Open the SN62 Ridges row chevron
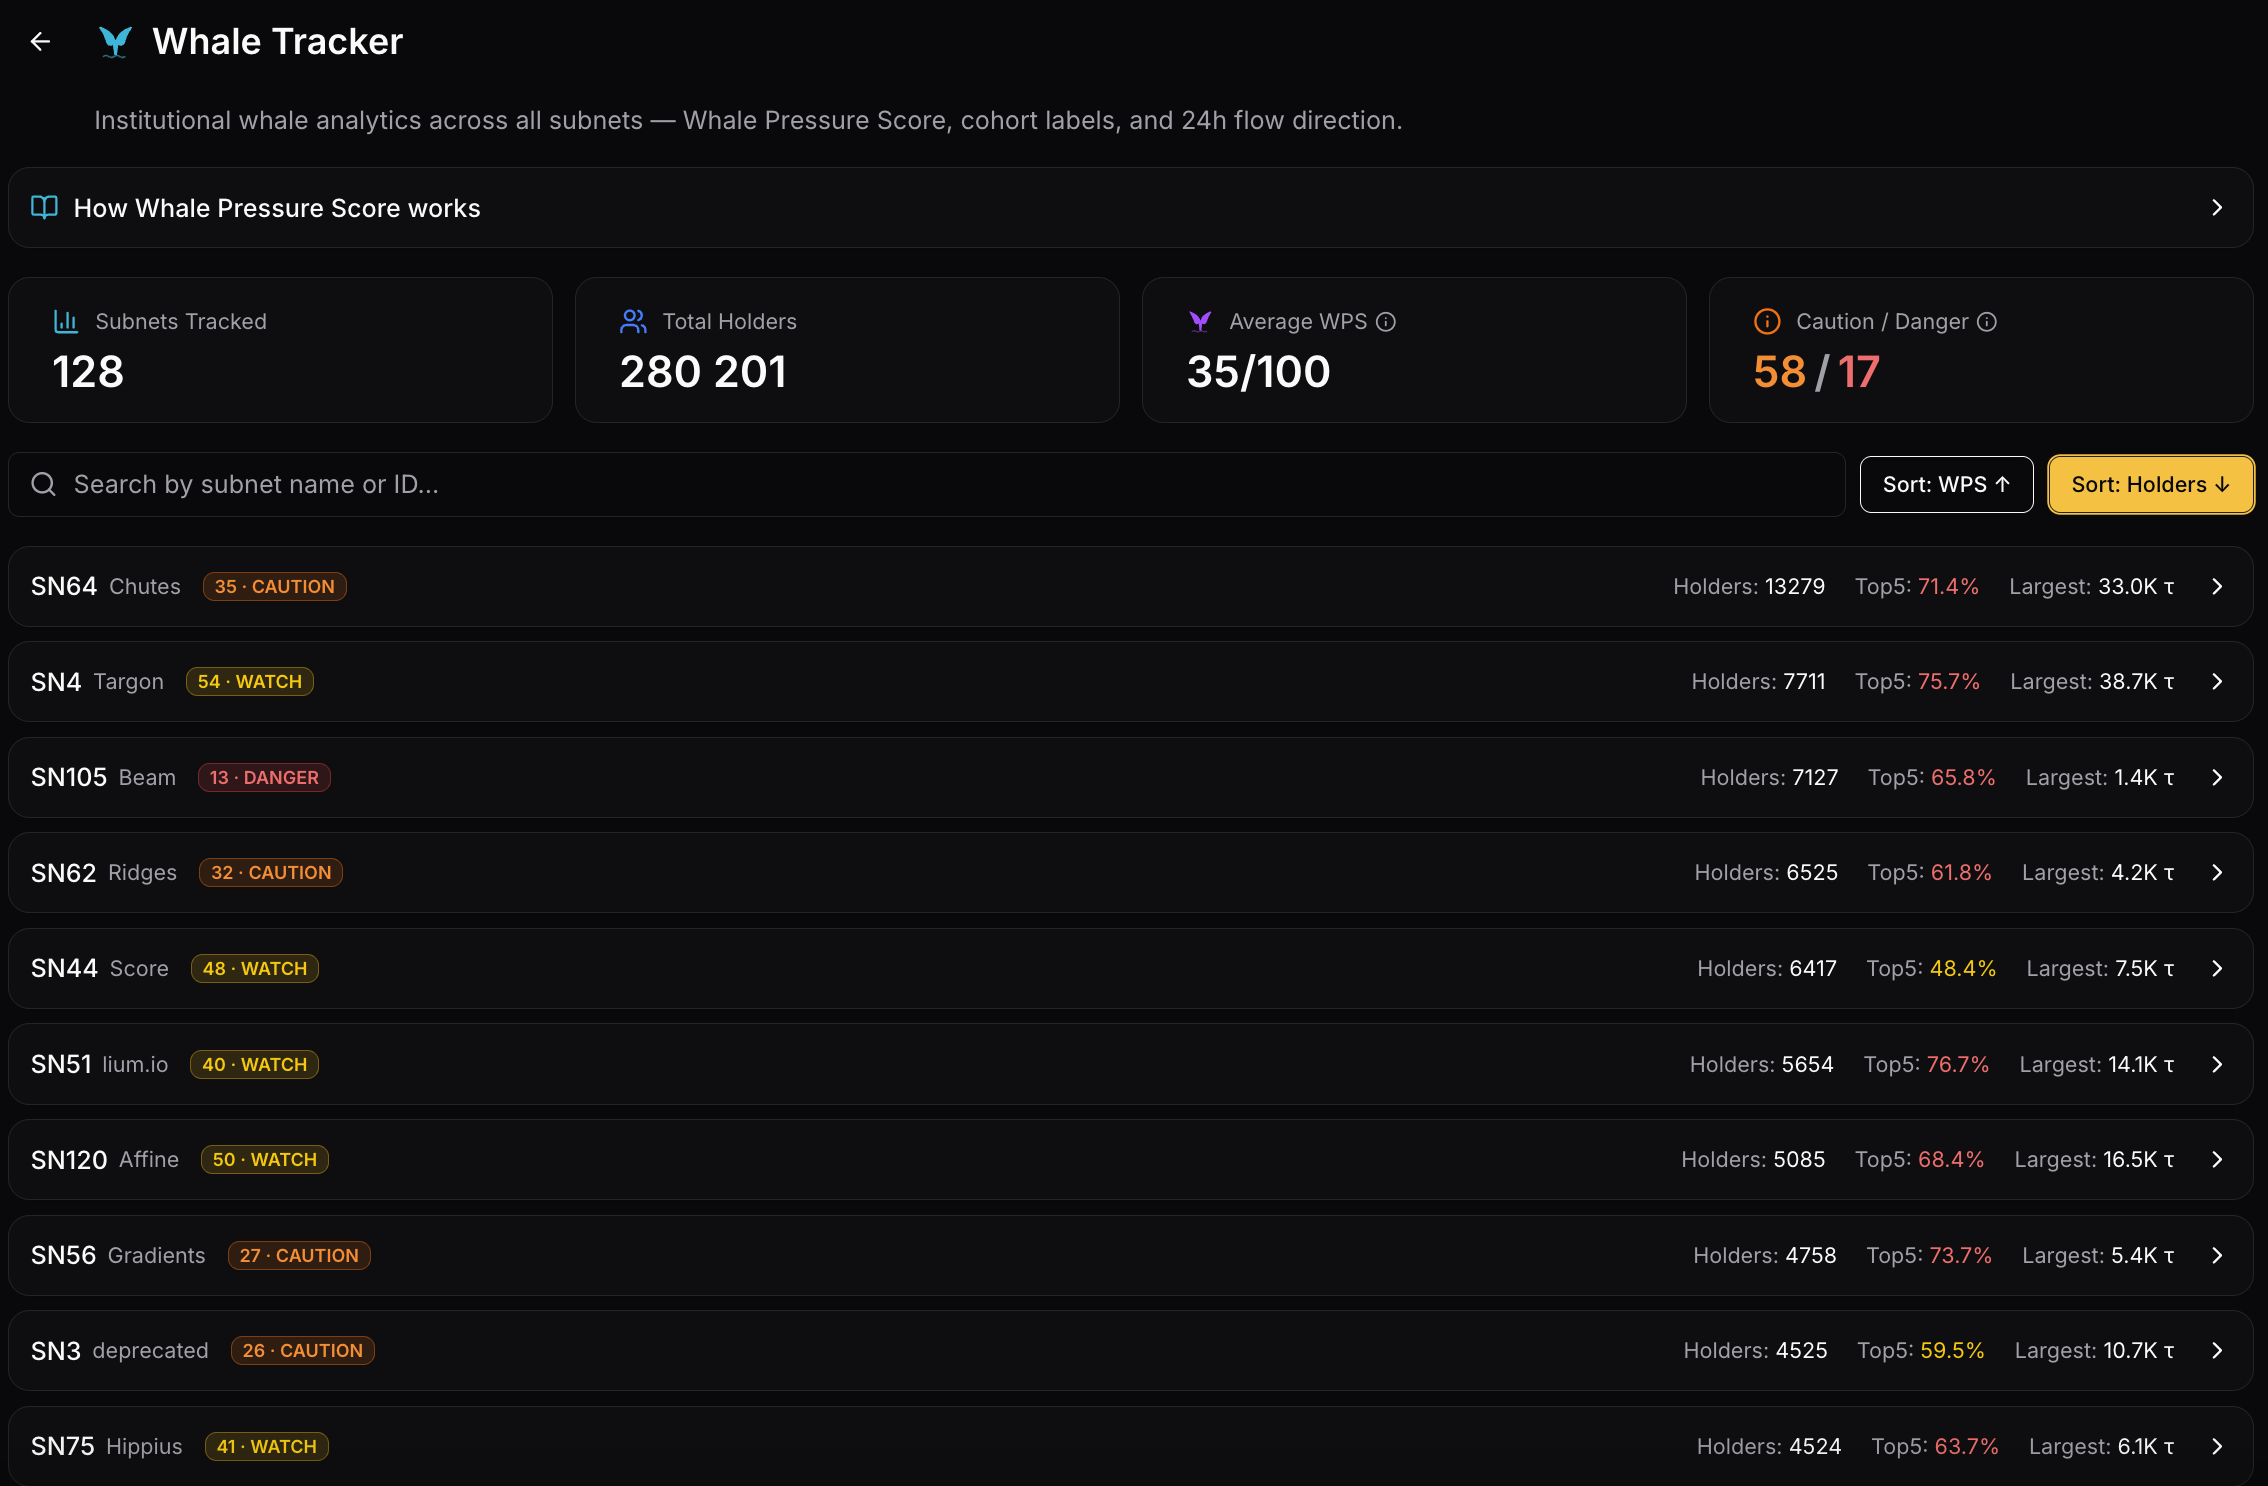 [x=2217, y=872]
